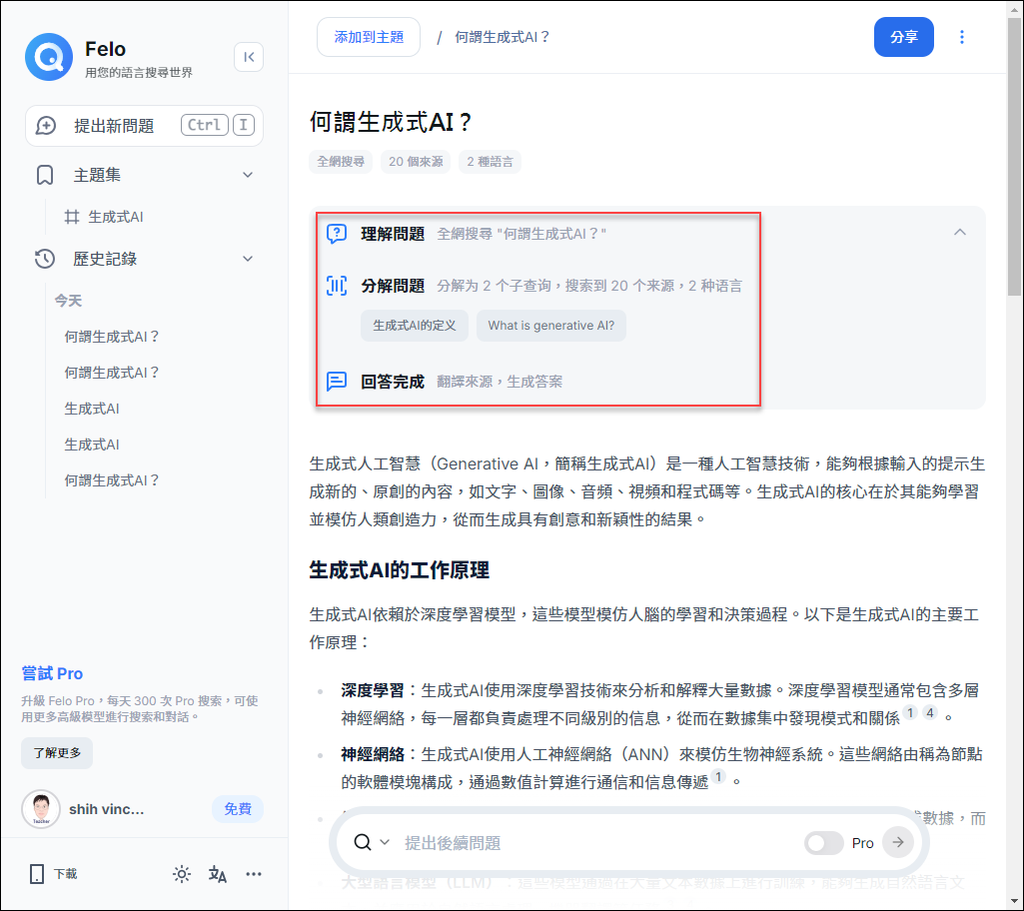Collapse the 歷史記錄 section chevron

click(248, 259)
